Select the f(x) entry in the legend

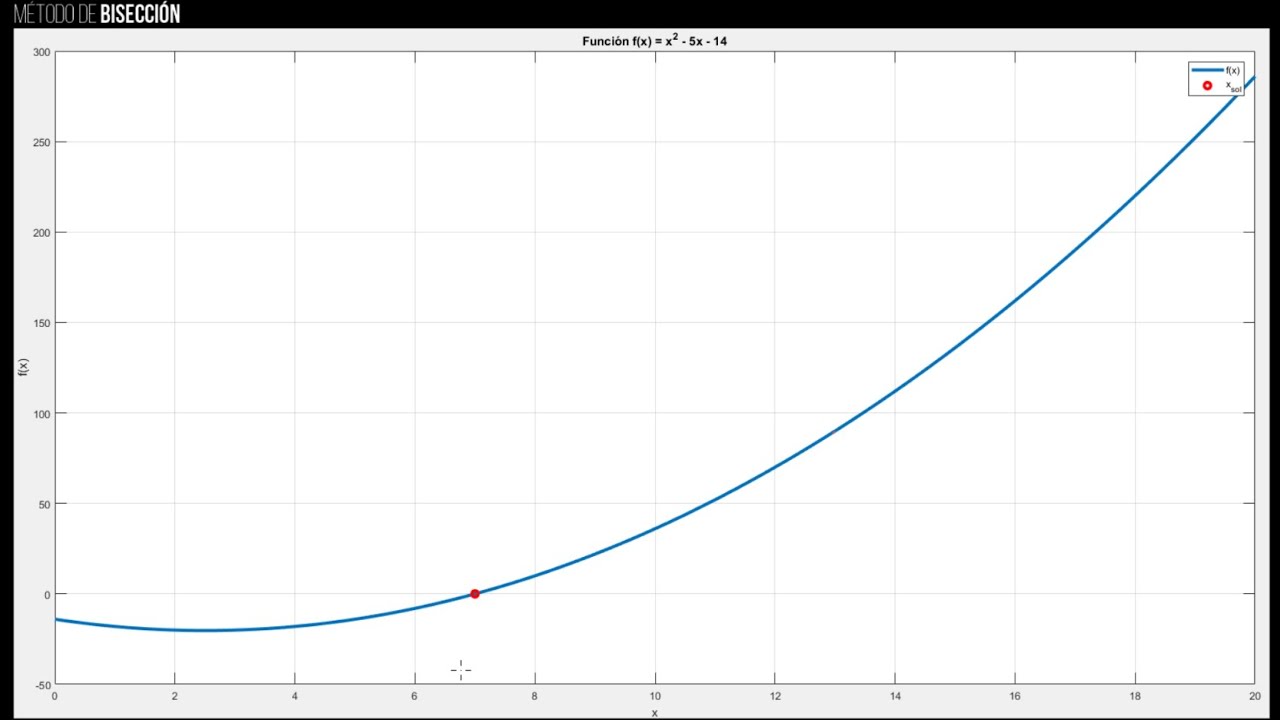(x=1216, y=70)
